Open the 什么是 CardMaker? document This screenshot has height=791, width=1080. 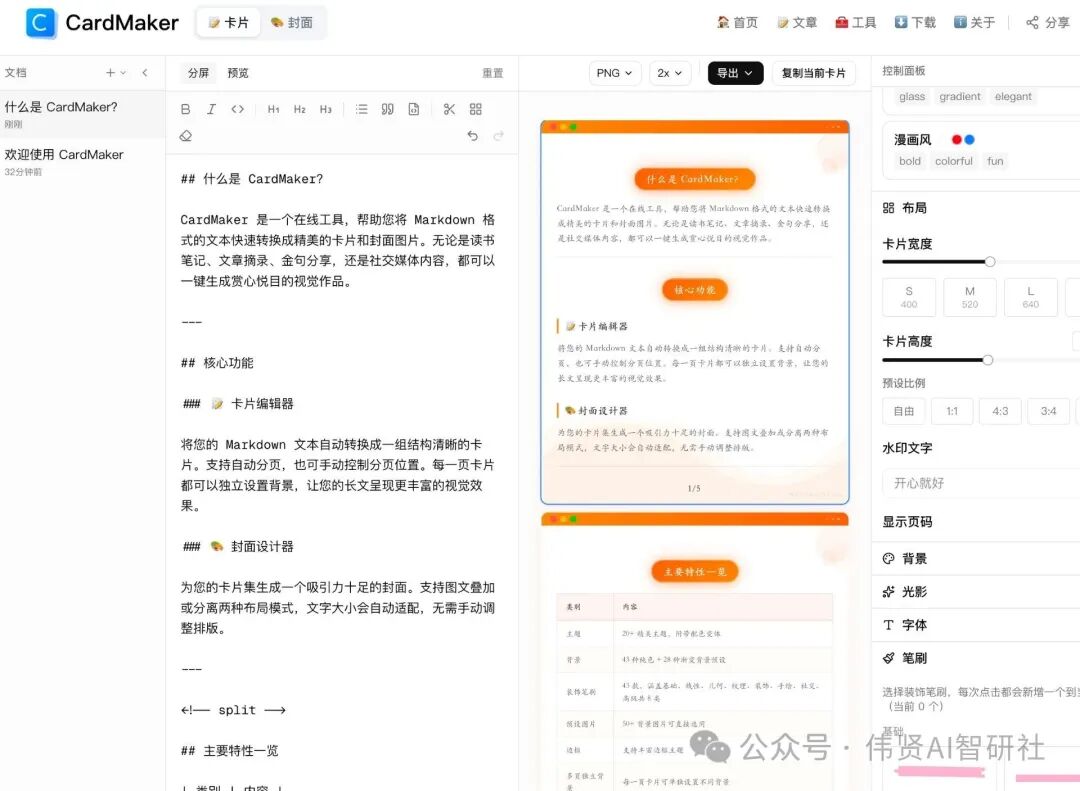click(x=83, y=114)
